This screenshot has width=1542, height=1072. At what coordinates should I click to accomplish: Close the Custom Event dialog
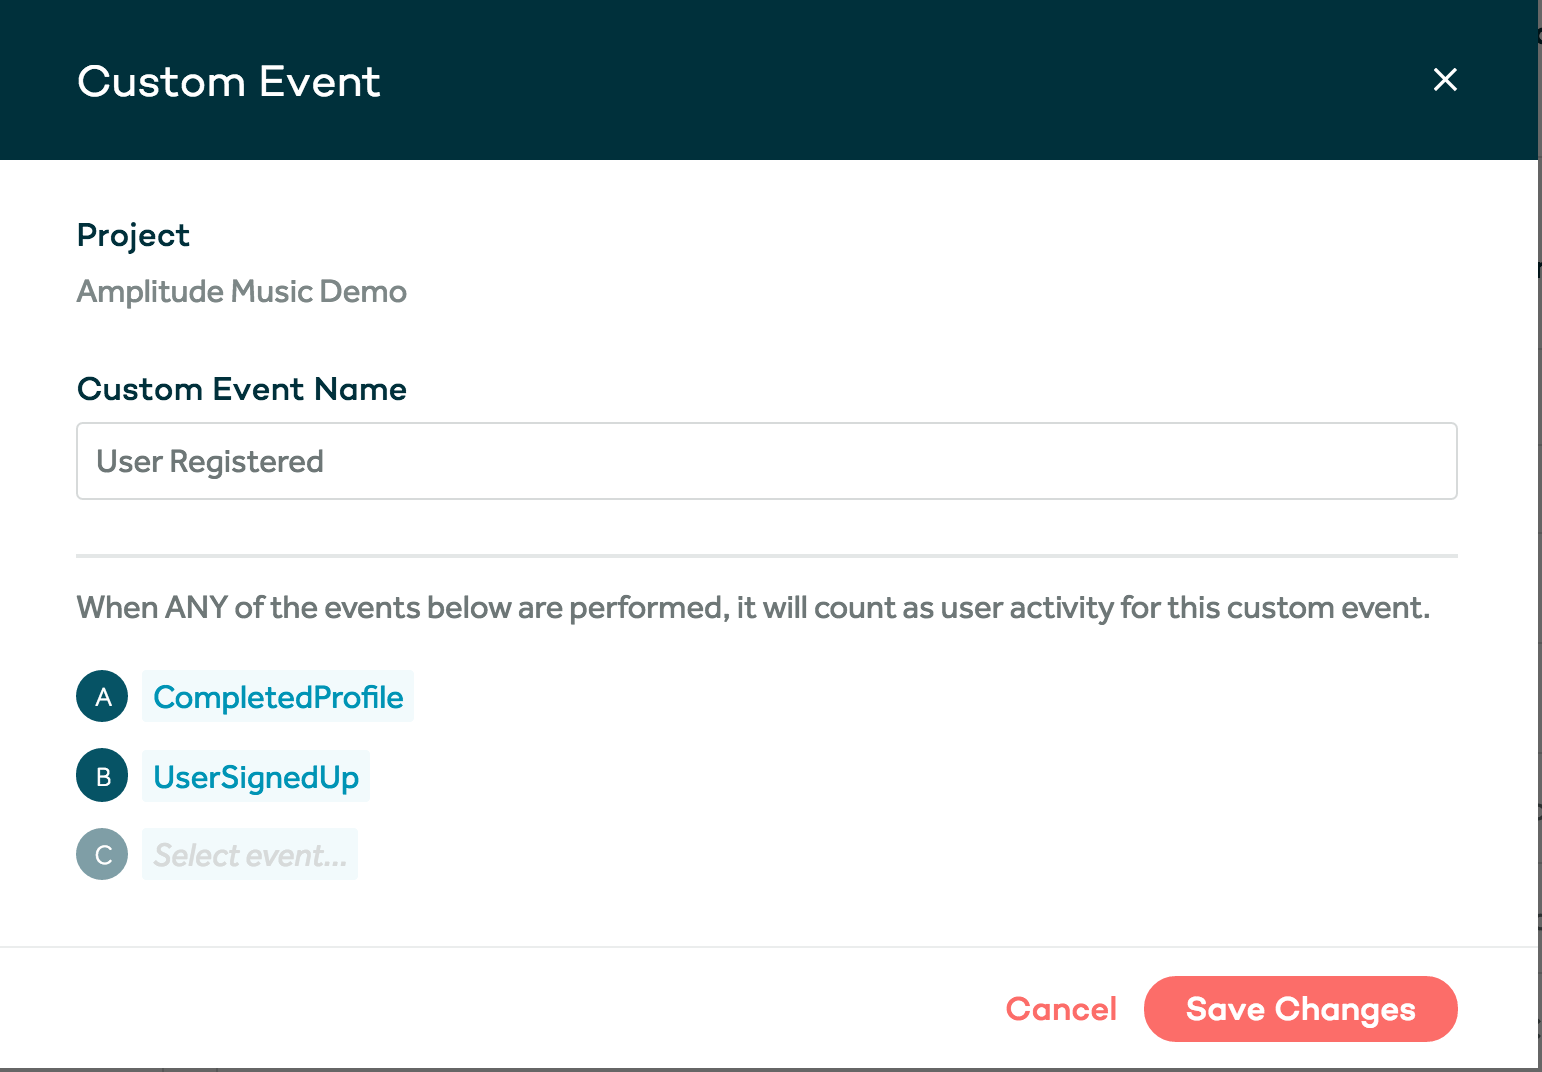tap(1445, 80)
